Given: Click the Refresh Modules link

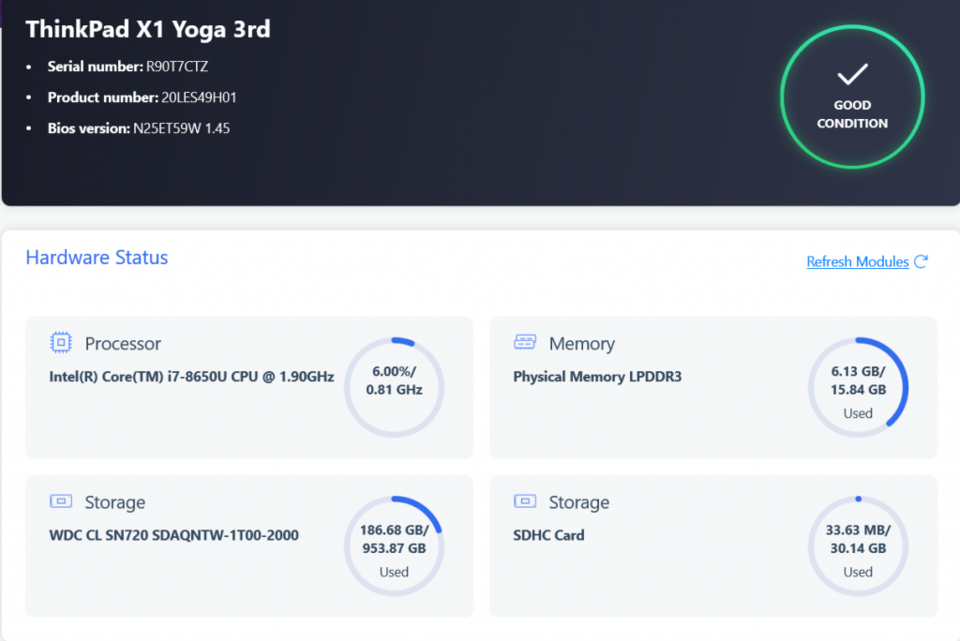Looking at the screenshot, I should [857, 261].
